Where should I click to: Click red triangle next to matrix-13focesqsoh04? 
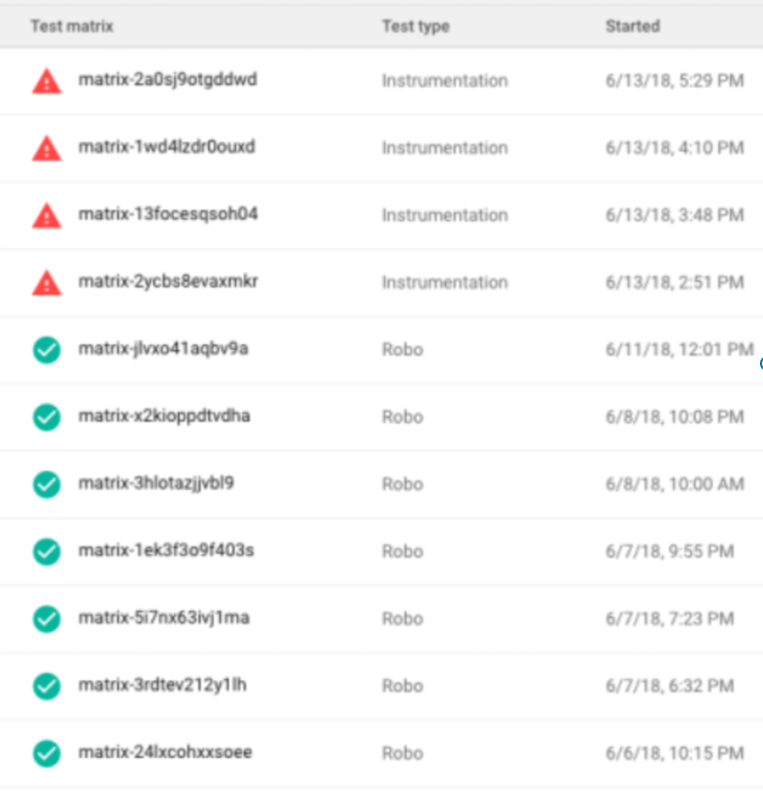pos(46,215)
